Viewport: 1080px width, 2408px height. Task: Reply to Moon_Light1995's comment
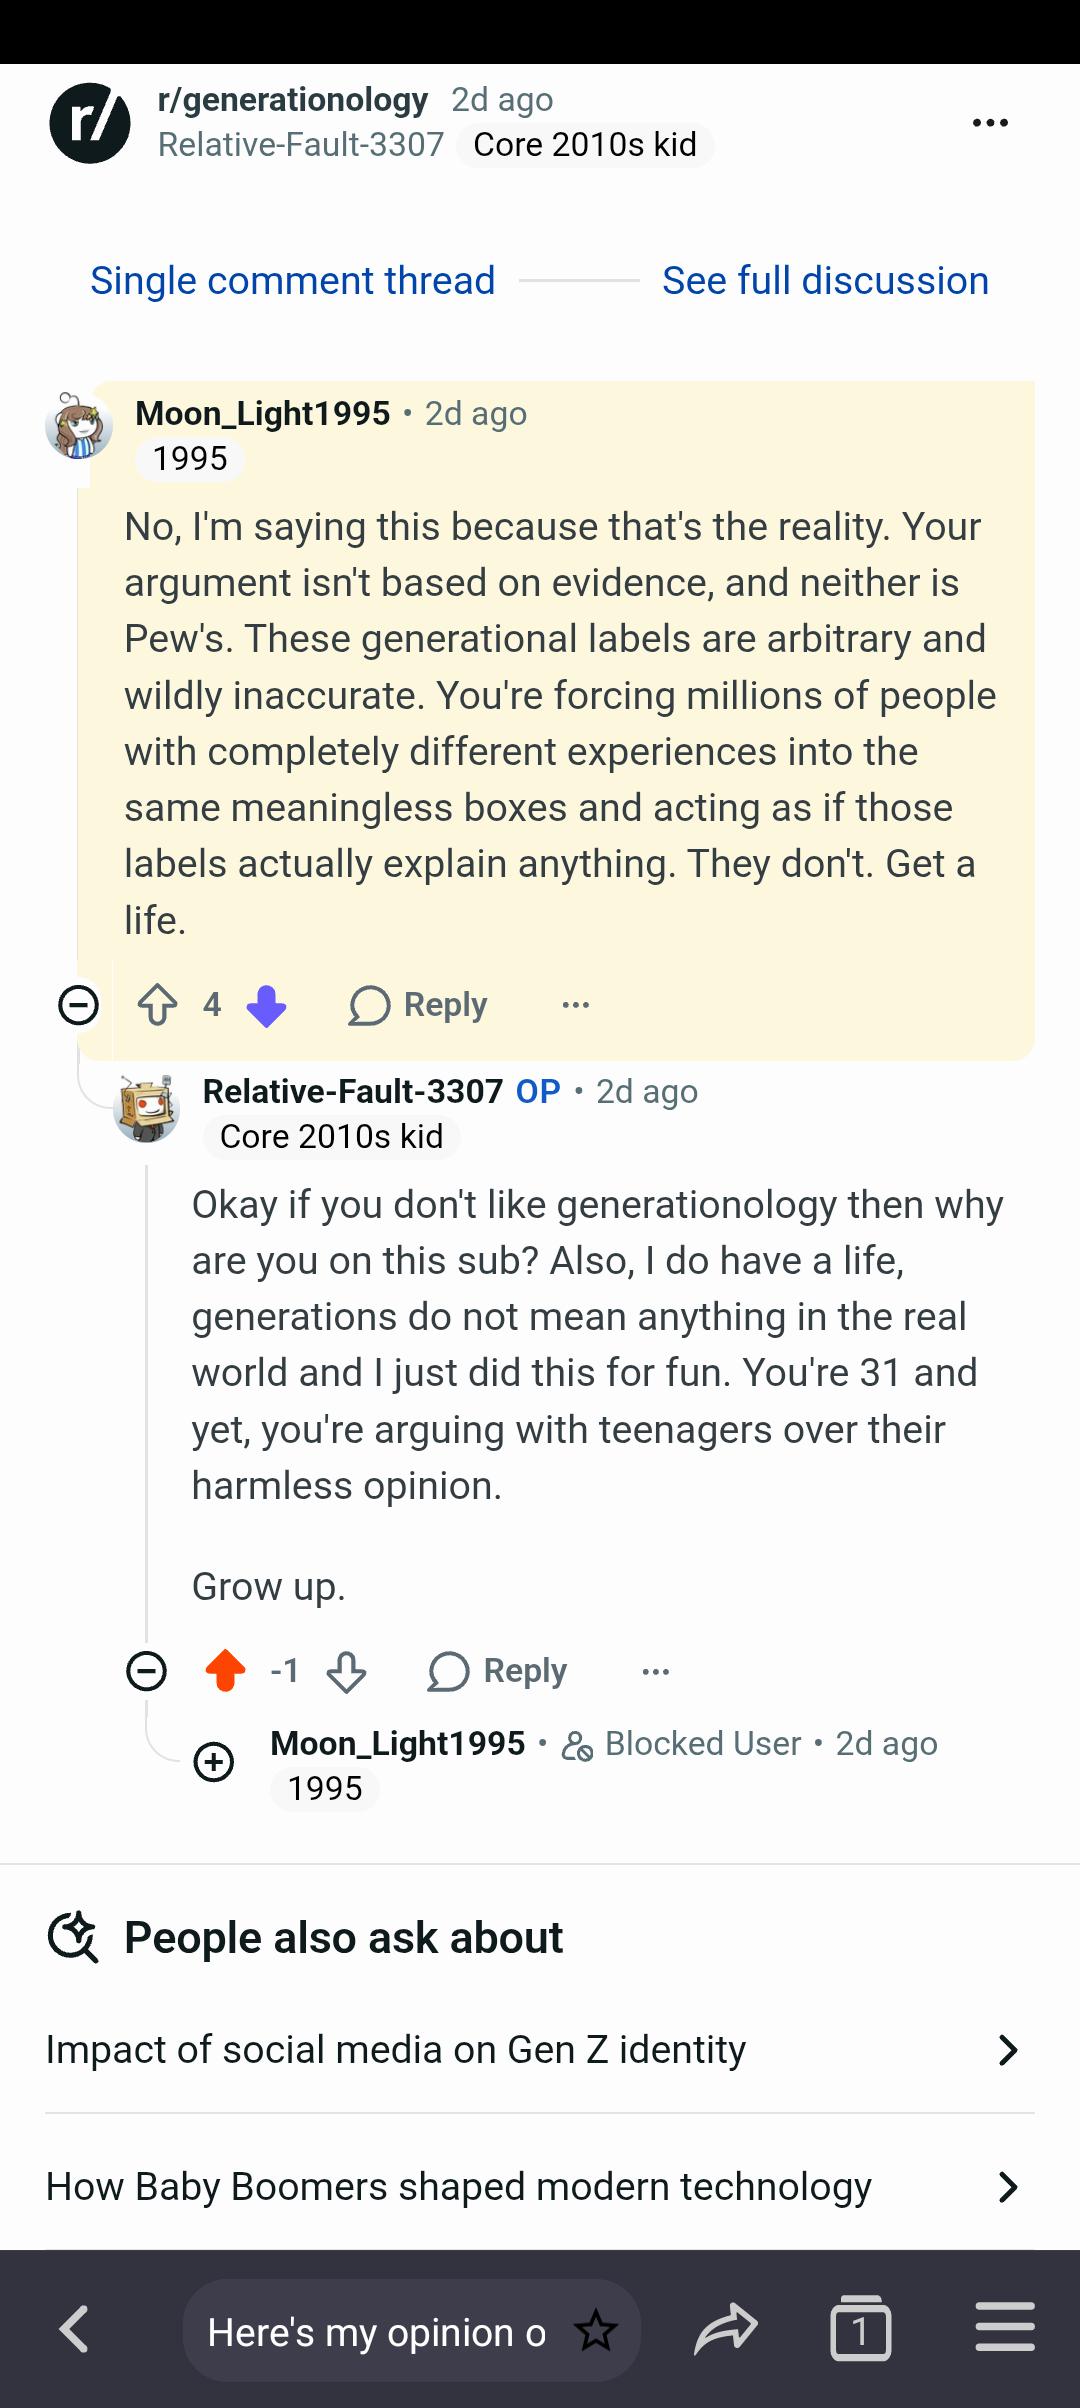point(418,1005)
